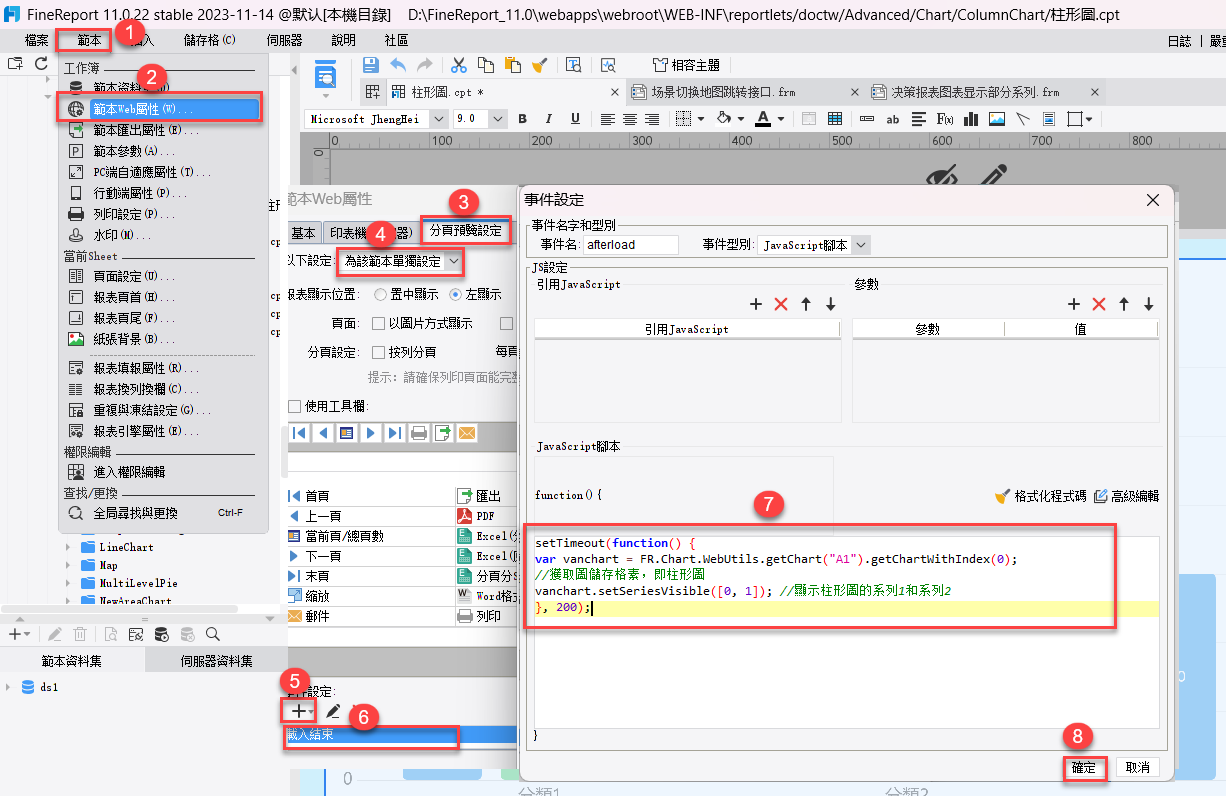Click the Undo arrow icon

pyautogui.click(x=398, y=65)
